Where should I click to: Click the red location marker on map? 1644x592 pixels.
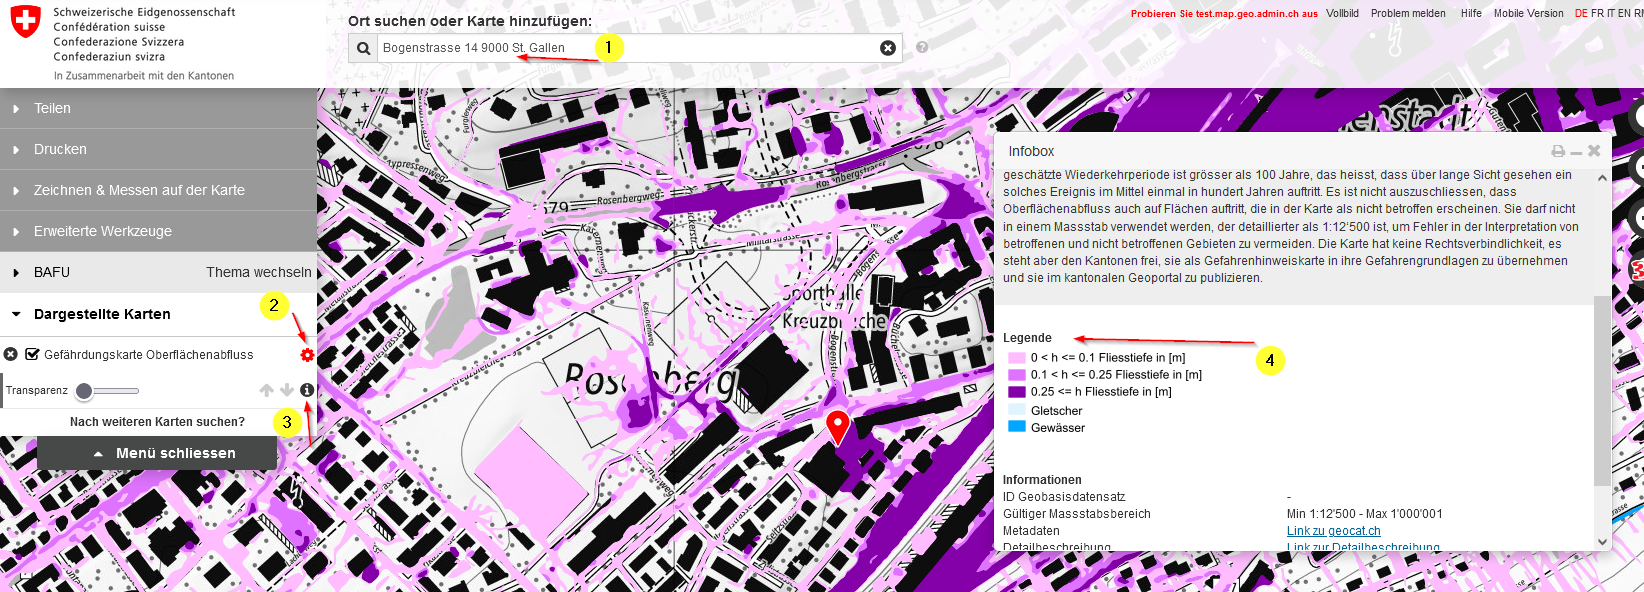[838, 426]
